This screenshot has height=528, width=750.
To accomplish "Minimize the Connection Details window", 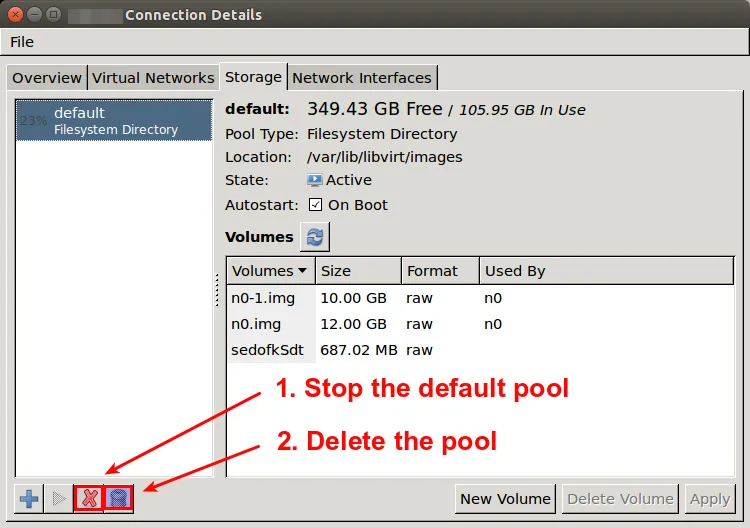I will tap(34, 14).
